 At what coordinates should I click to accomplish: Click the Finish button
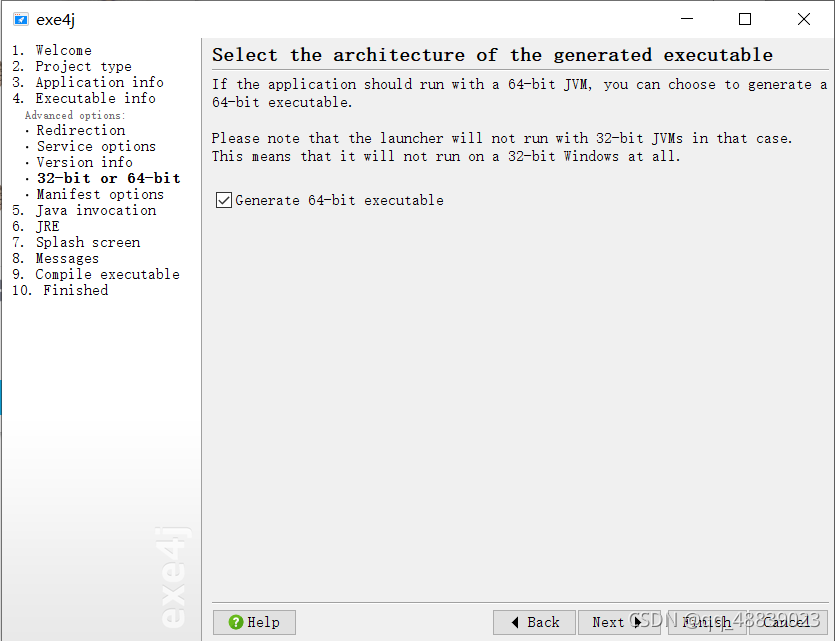coord(707,622)
